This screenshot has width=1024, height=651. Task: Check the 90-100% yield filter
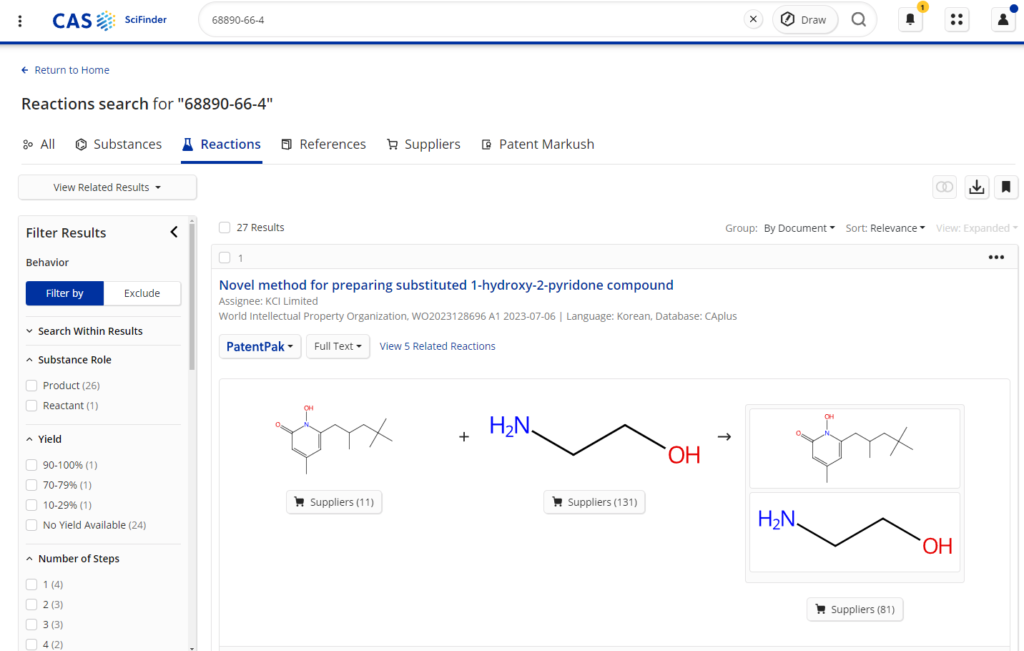click(32, 465)
